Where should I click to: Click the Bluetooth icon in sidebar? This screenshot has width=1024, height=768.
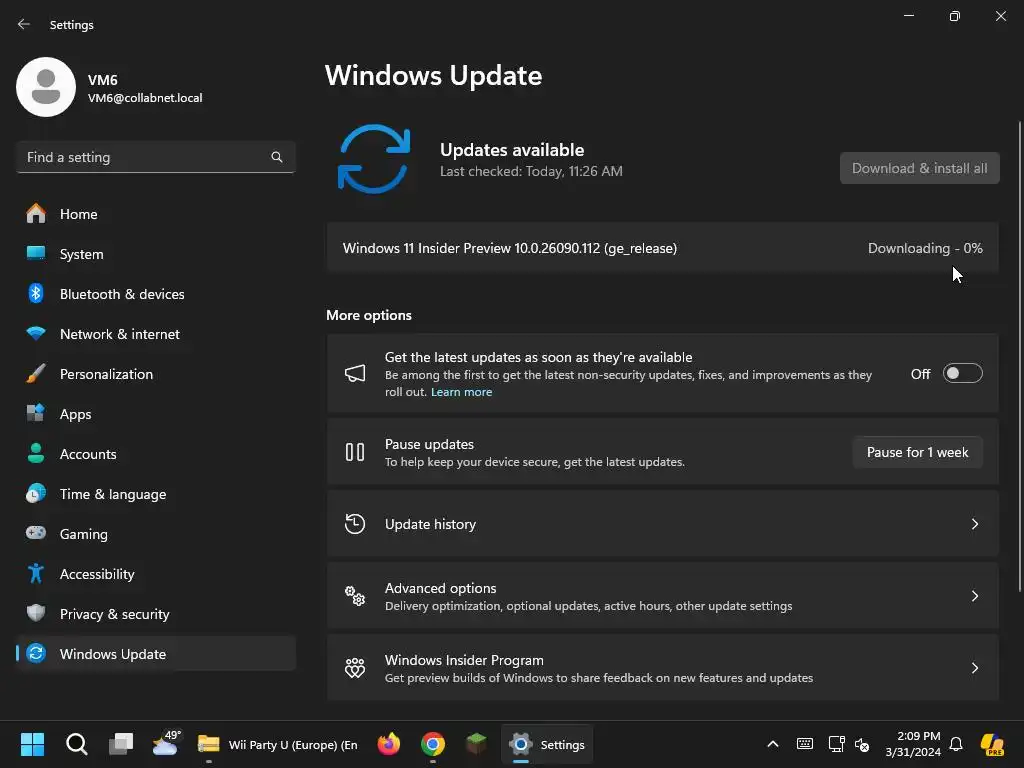36,293
